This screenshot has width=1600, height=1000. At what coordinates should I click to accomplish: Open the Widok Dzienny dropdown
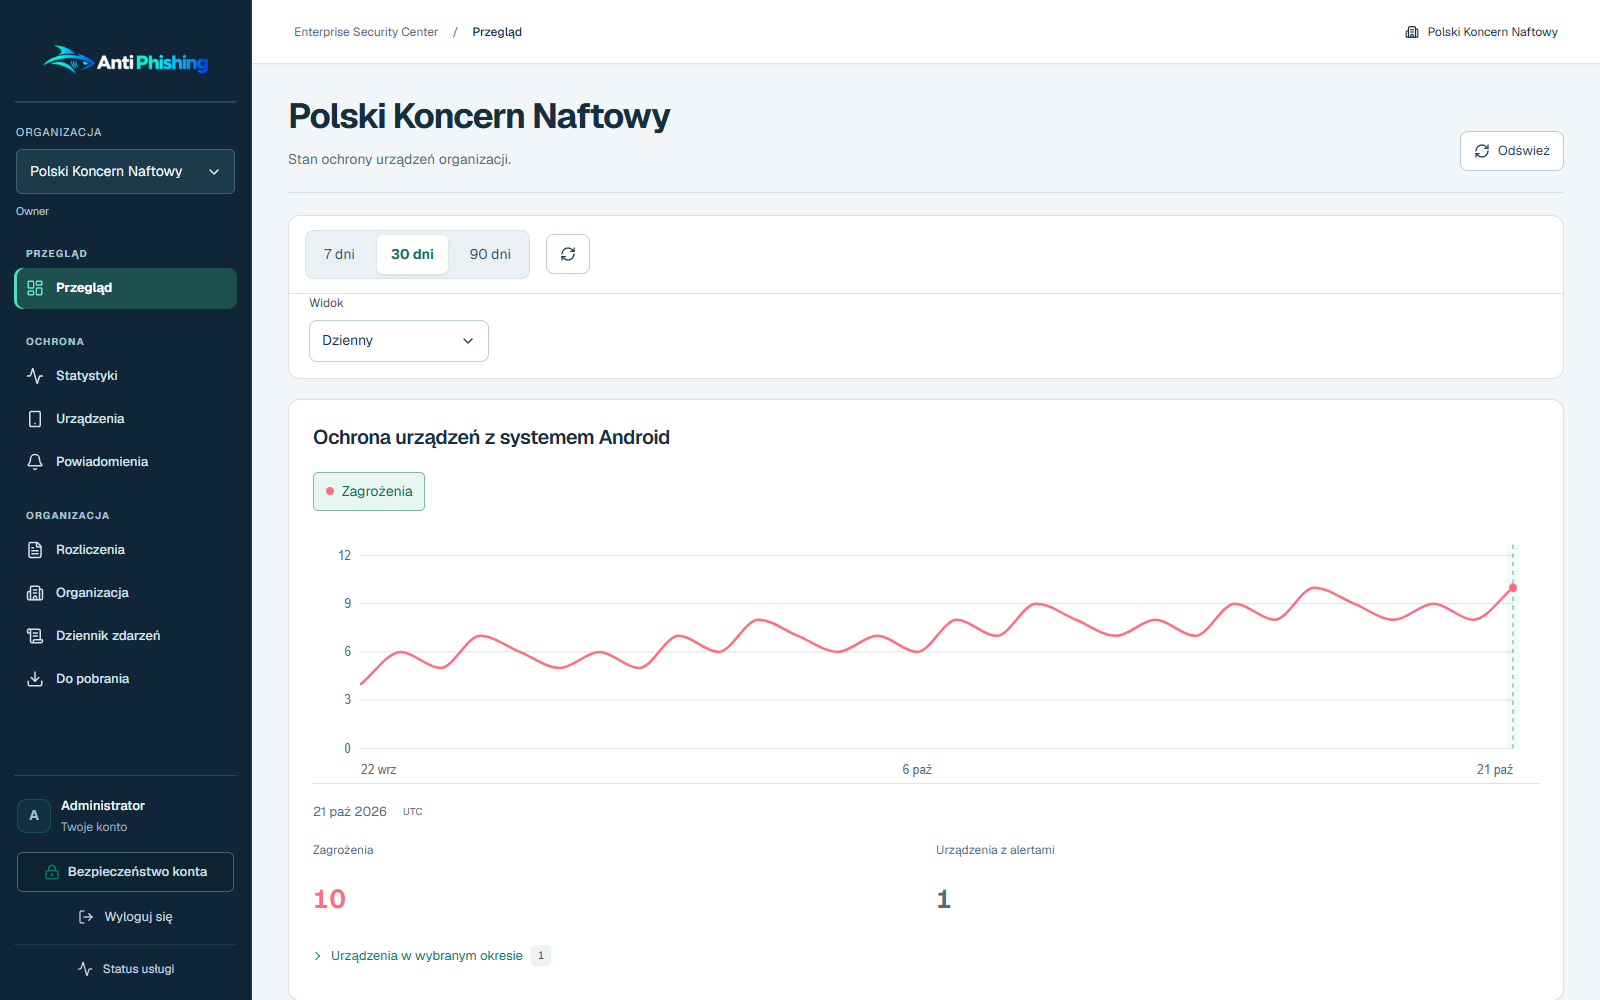(x=399, y=341)
